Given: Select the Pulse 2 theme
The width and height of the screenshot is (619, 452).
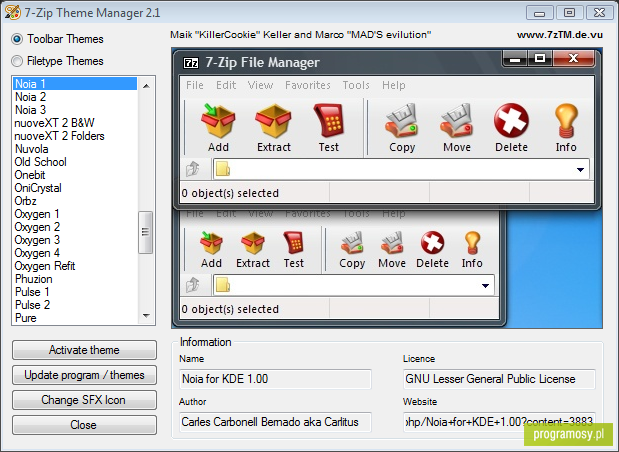Looking at the screenshot, I should click(75, 305).
